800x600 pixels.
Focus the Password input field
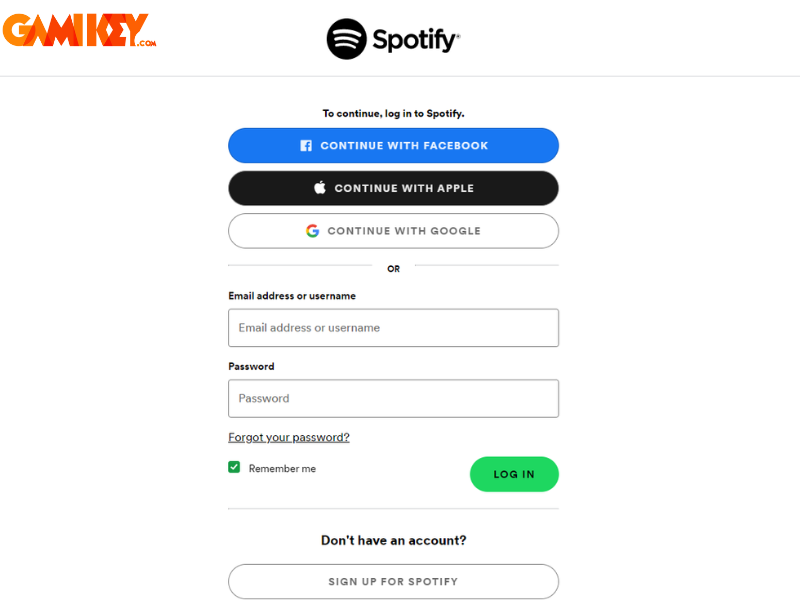tap(393, 398)
